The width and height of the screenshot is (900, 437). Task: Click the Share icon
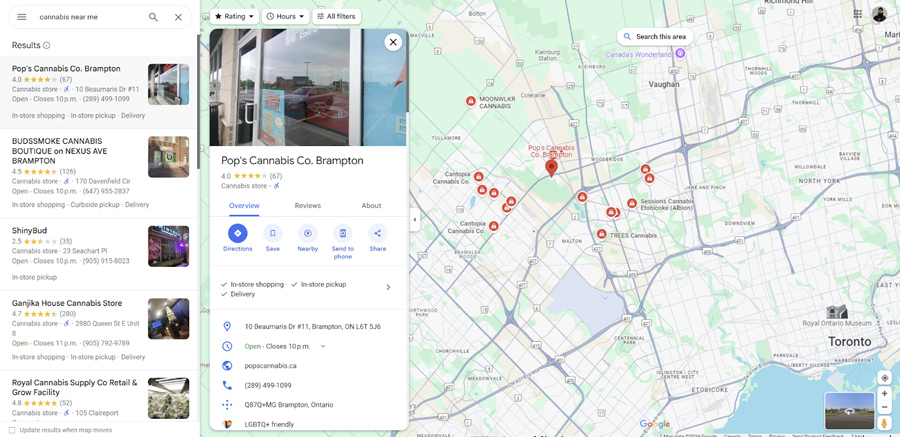(378, 233)
